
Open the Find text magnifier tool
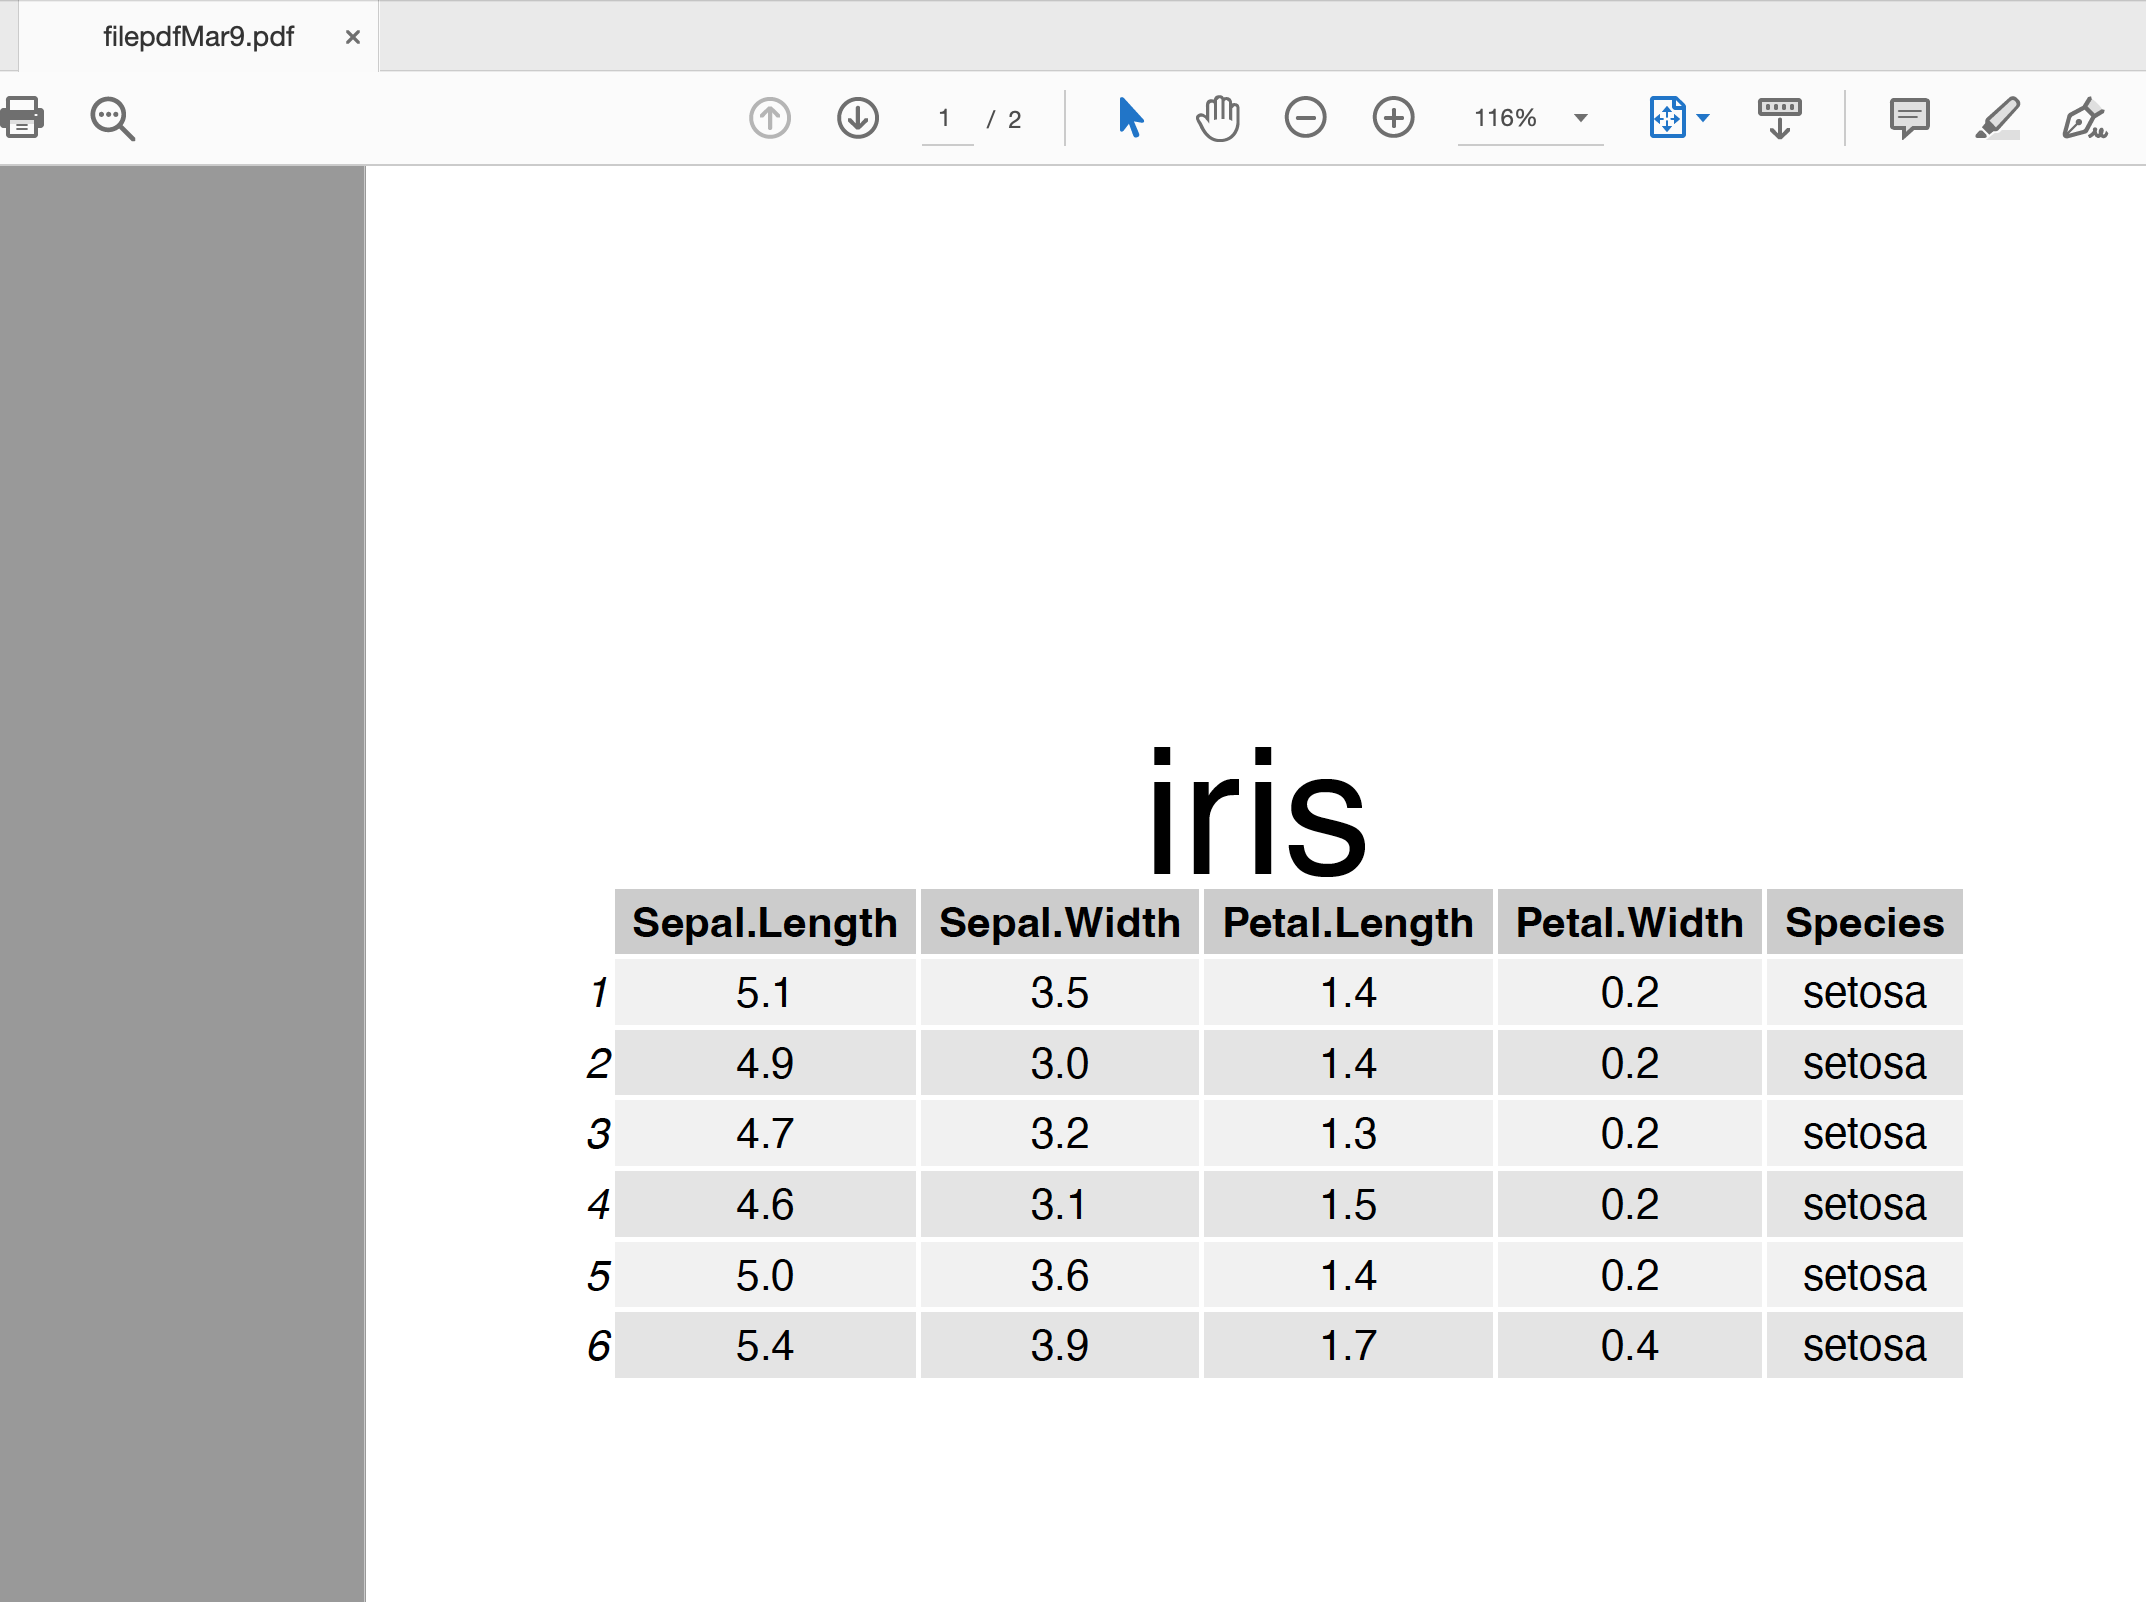112,118
